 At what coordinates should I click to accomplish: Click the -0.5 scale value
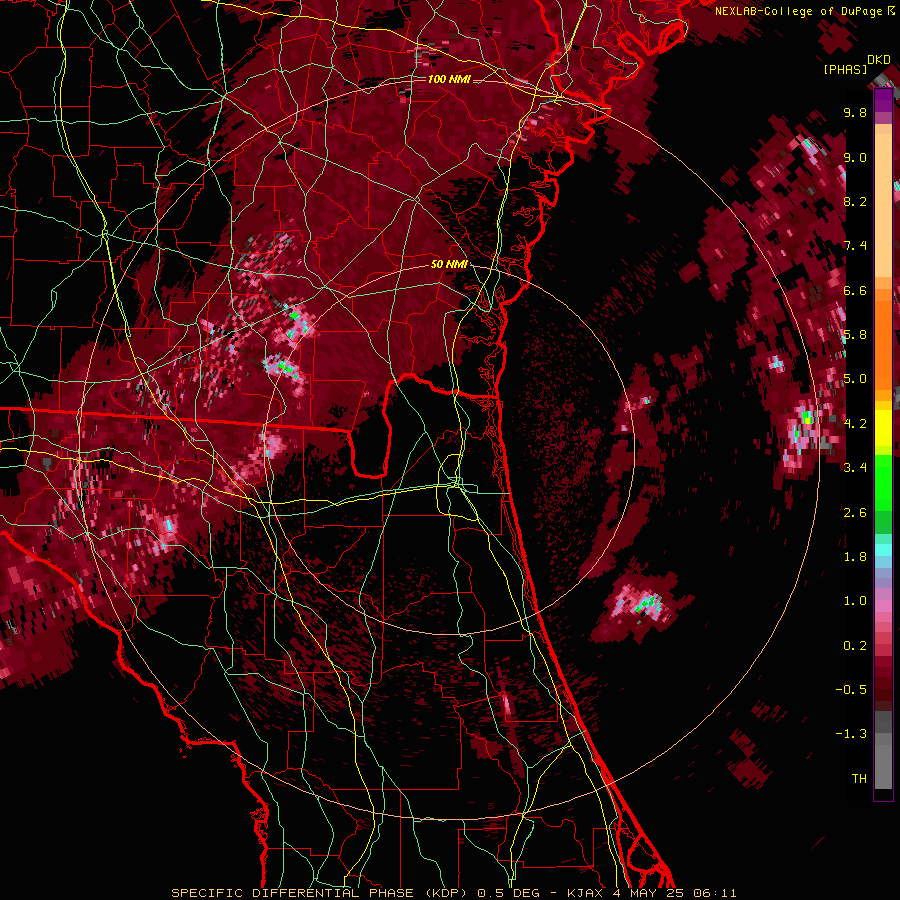point(851,689)
